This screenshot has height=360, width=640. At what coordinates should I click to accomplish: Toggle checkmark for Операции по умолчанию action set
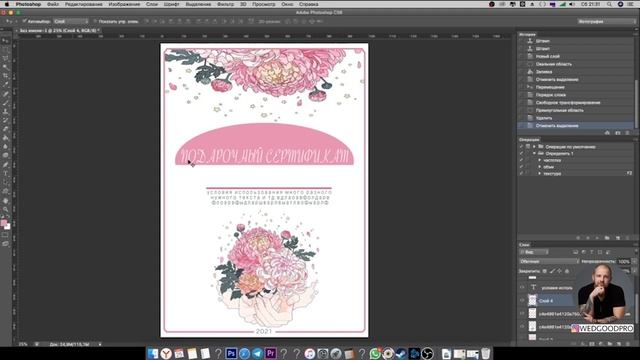(521, 147)
